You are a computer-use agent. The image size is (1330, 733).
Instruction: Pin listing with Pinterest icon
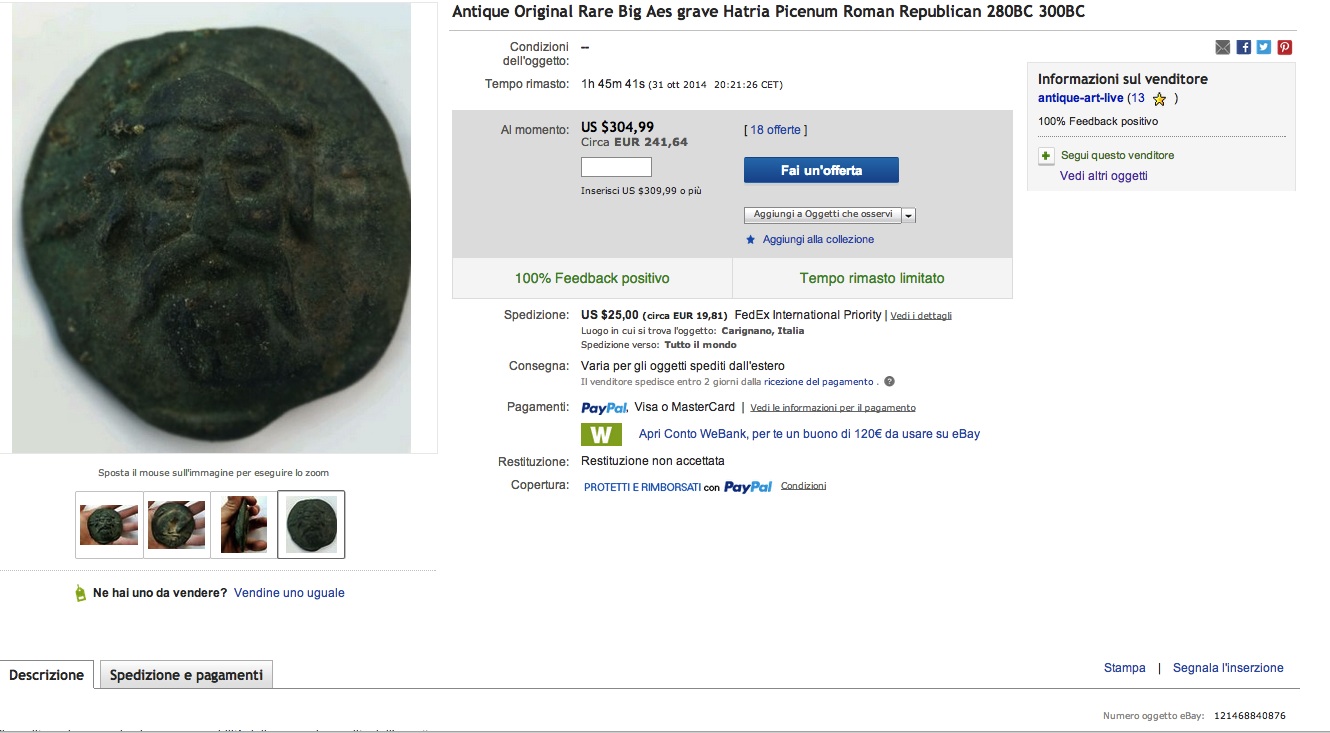pos(1285,47)
